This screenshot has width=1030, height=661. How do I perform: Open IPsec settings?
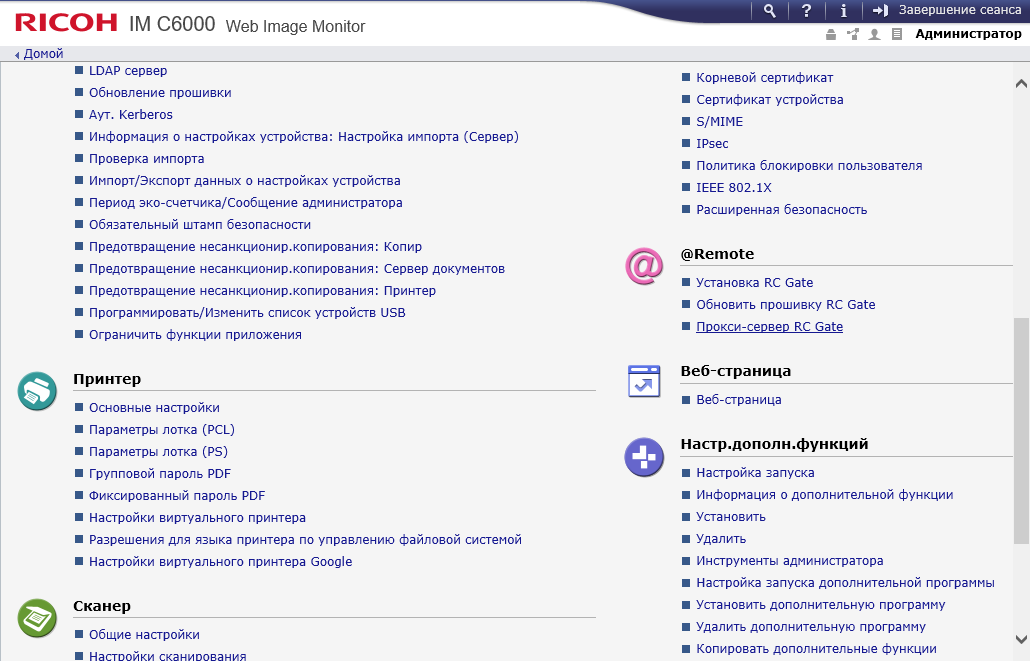(x=712, y=144)
